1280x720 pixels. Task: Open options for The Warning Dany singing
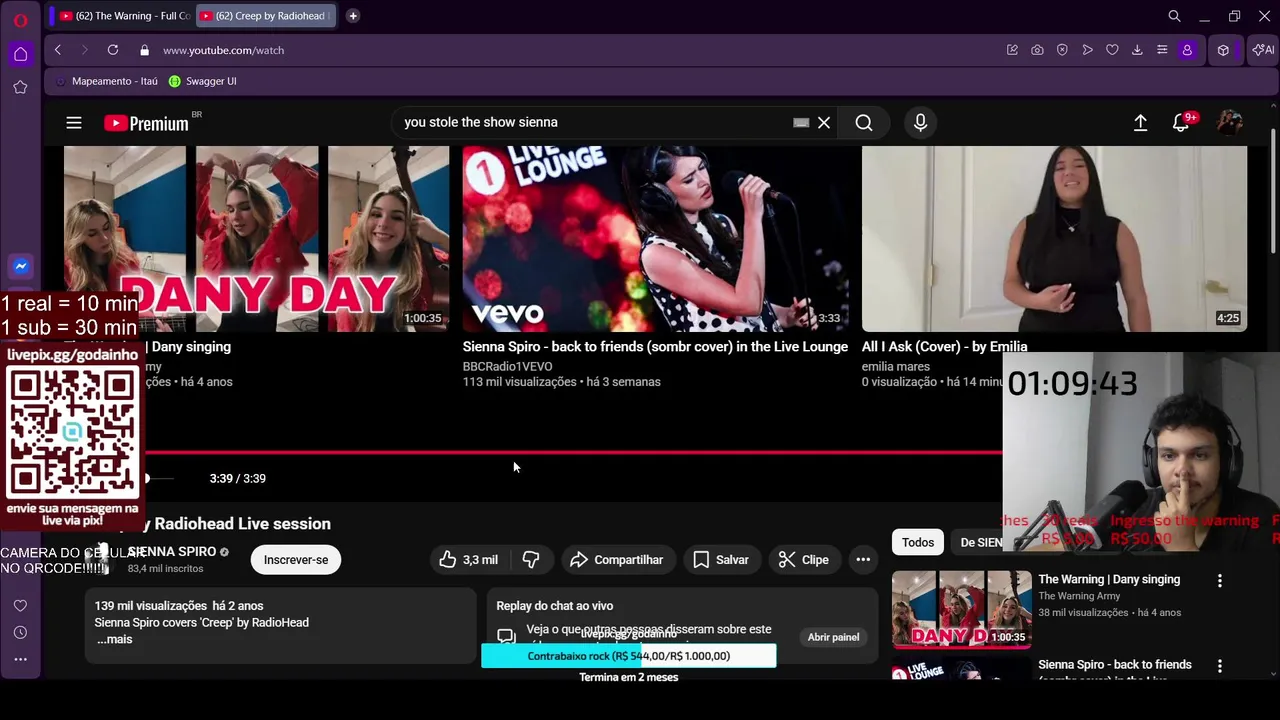coord(1219,581)
